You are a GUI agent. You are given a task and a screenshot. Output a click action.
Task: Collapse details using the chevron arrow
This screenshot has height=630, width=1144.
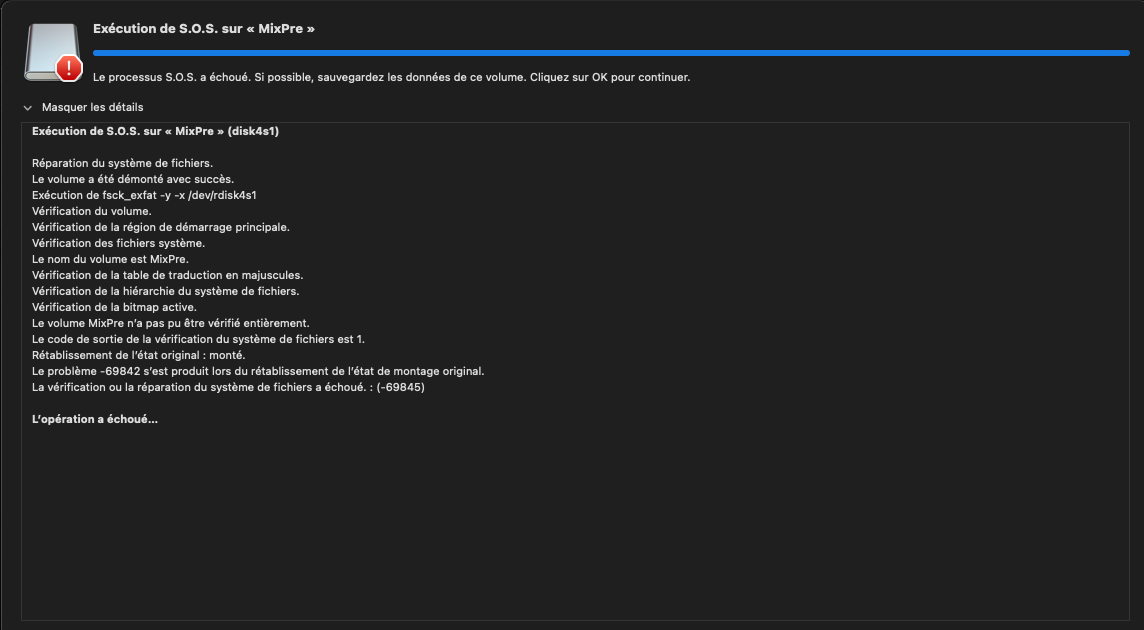(28, 107)
